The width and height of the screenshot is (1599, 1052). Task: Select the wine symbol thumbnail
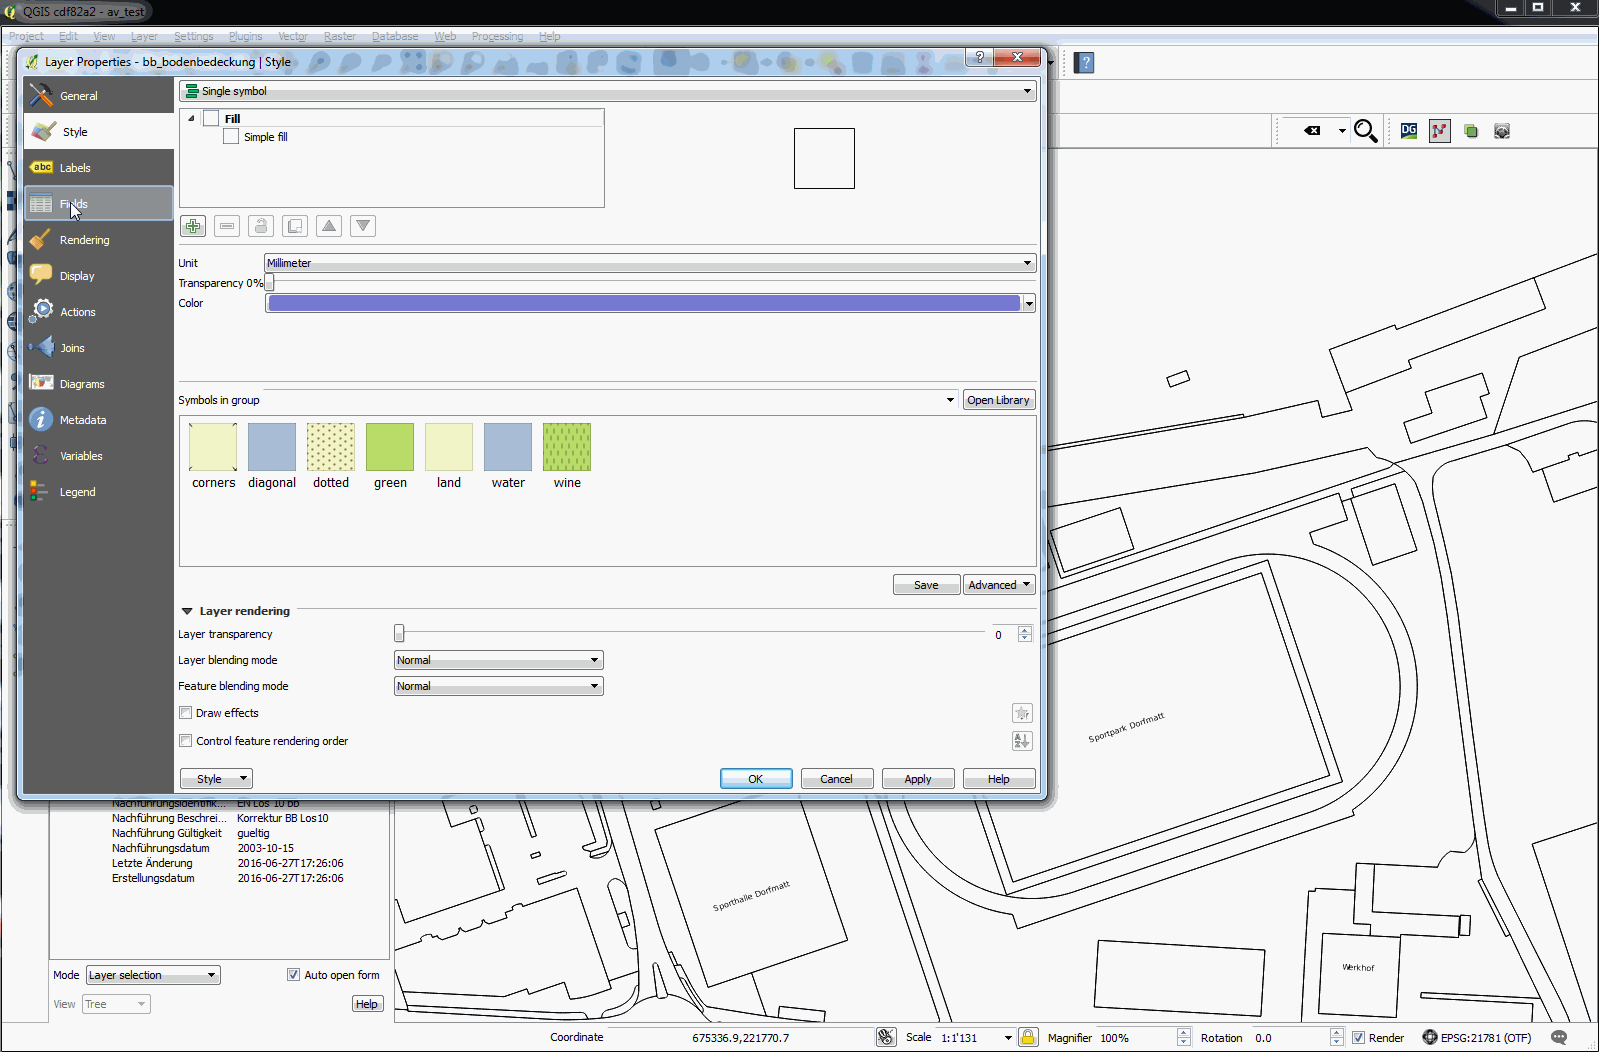(566, 447)
